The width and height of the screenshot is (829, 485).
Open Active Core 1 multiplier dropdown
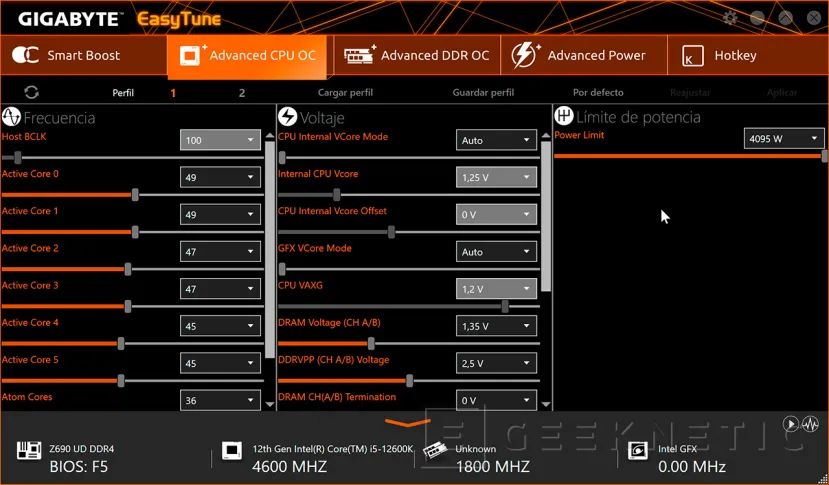[x=220, y=214]
